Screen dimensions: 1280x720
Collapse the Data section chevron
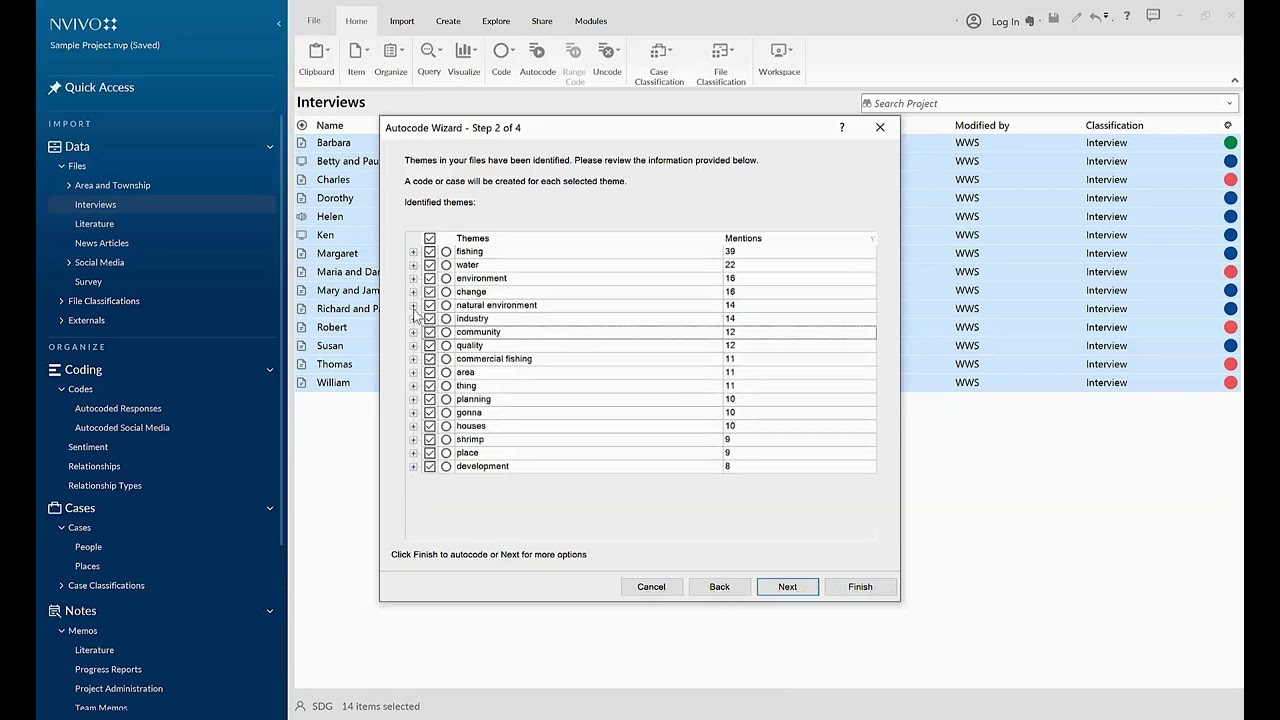(x=269, y=147)
